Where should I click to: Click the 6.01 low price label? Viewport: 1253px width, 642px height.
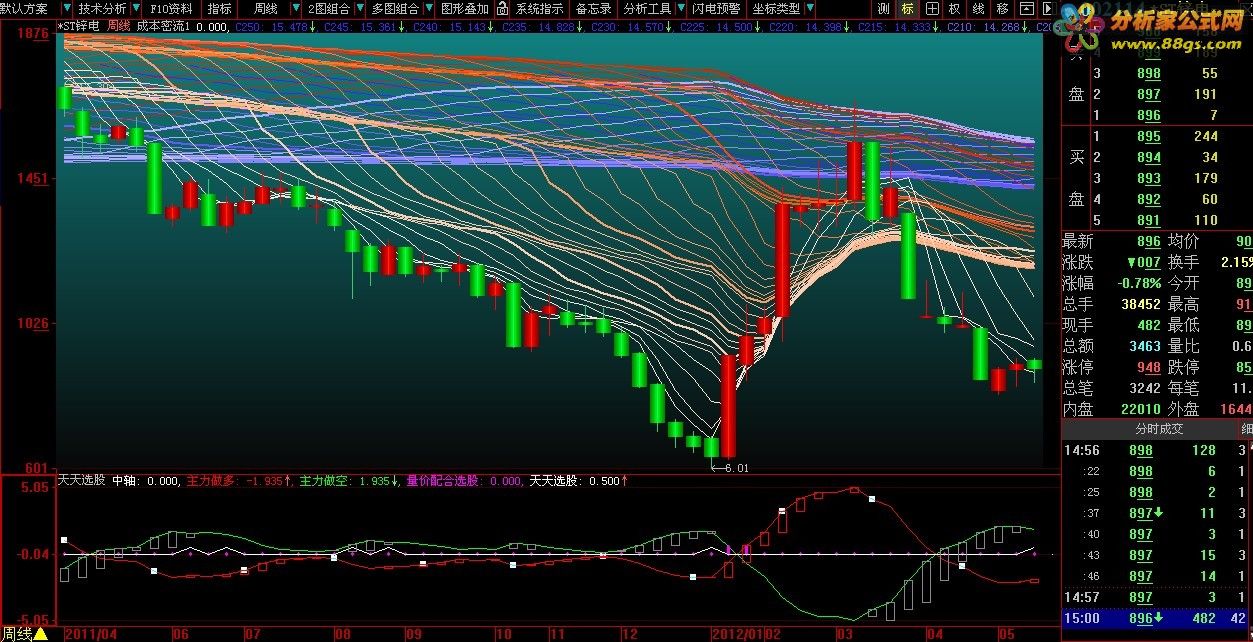735,467
